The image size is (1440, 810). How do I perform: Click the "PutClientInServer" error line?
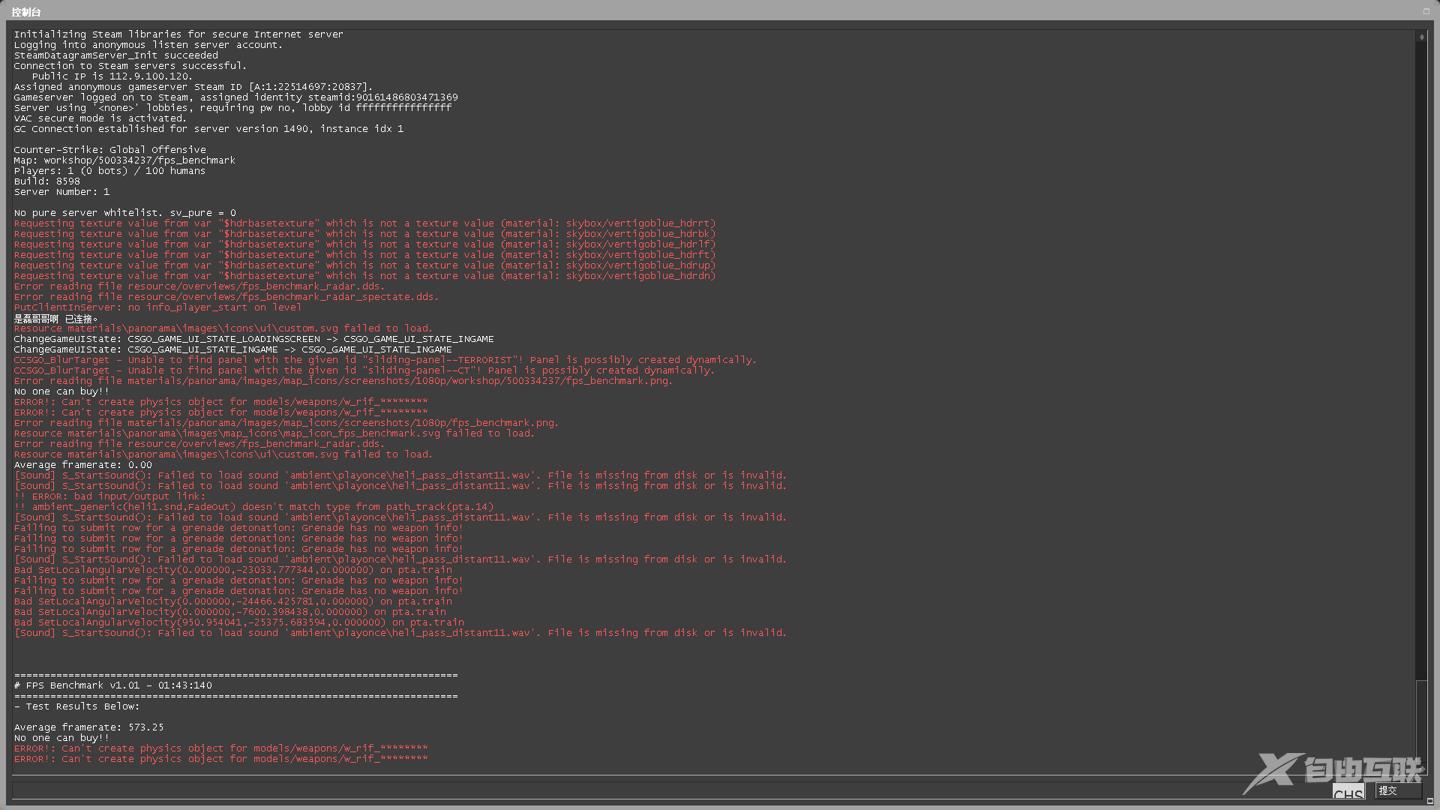[x=157, y=307]
